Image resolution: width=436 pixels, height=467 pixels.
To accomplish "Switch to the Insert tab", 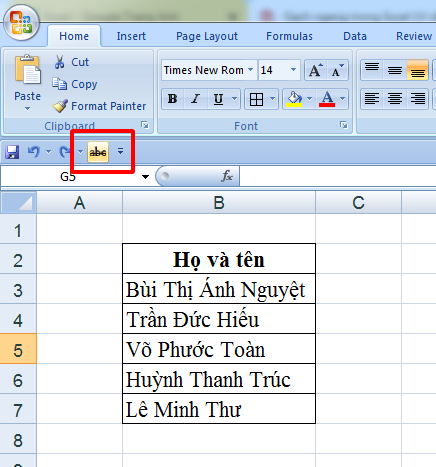I will tap(131, 36).
